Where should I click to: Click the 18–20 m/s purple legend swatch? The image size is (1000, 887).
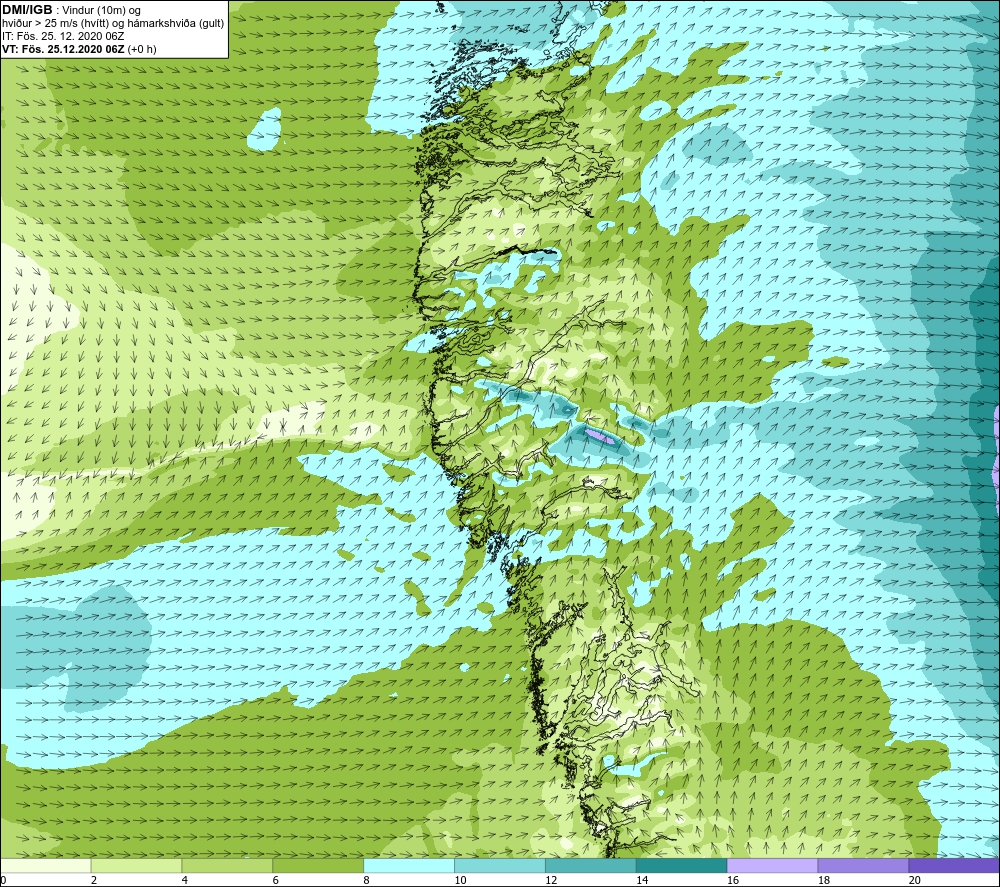(864, 866)
